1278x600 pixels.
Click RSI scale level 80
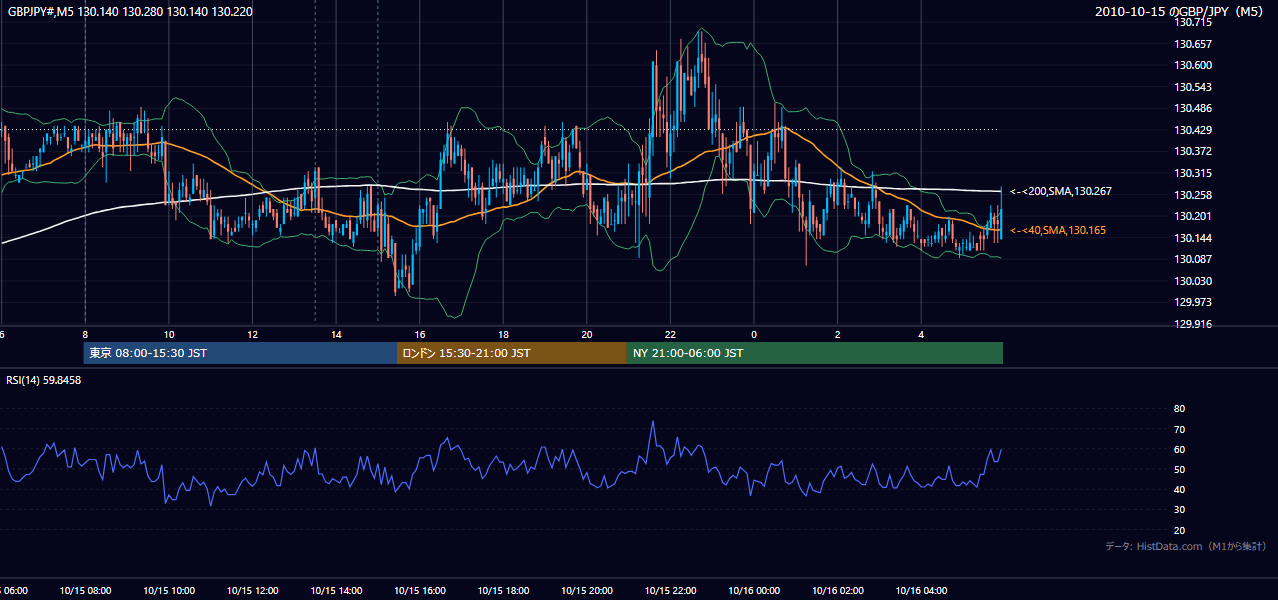(x=1179, y=409)
